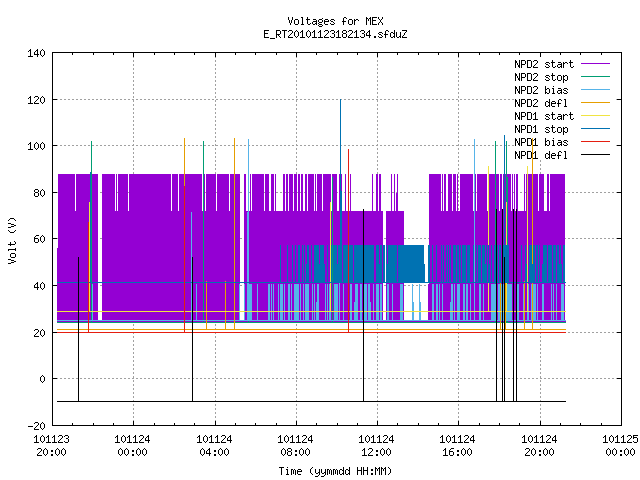Click the purple NPD2 start legend line
This screenshot has height=480, width=640.
[596, 64]
